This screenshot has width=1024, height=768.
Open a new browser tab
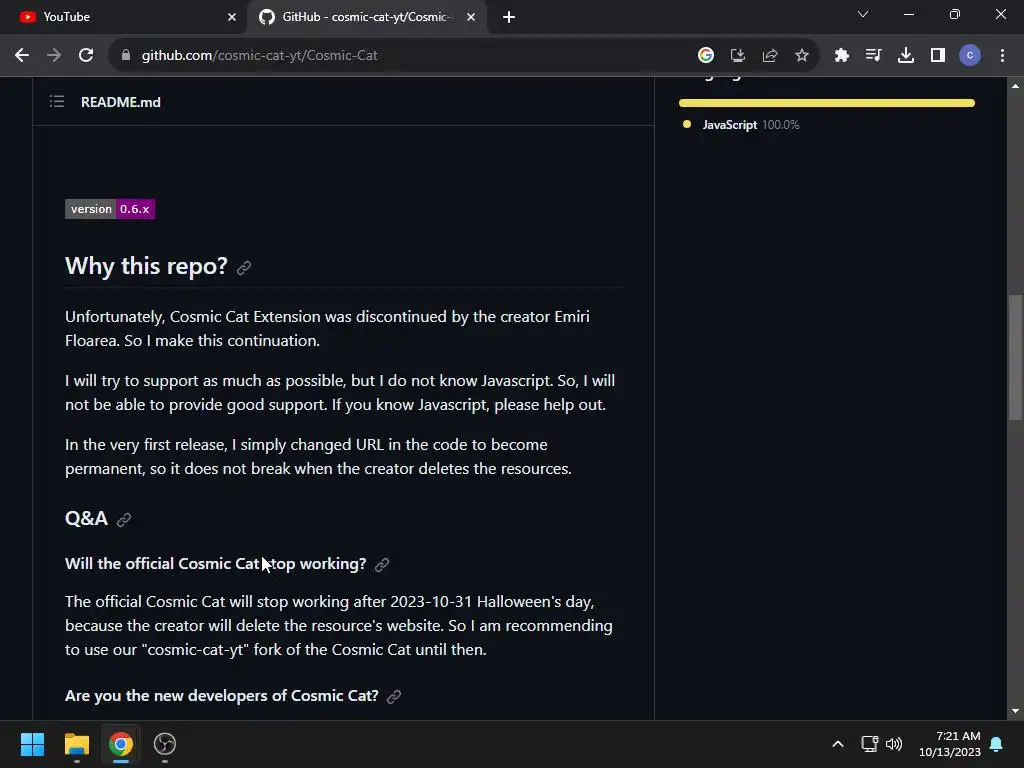509,17
